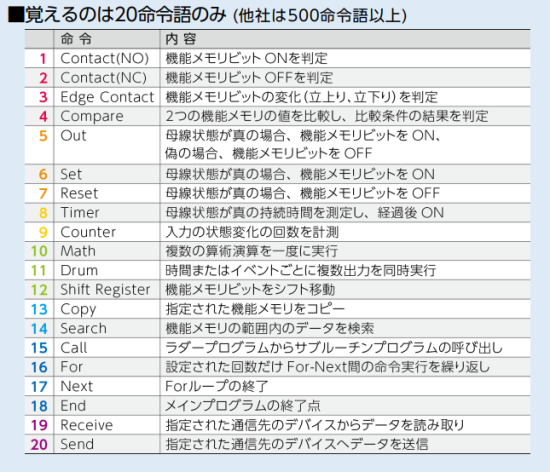
Task: Click the Counter instruction cell
Action: coord(107,232)
